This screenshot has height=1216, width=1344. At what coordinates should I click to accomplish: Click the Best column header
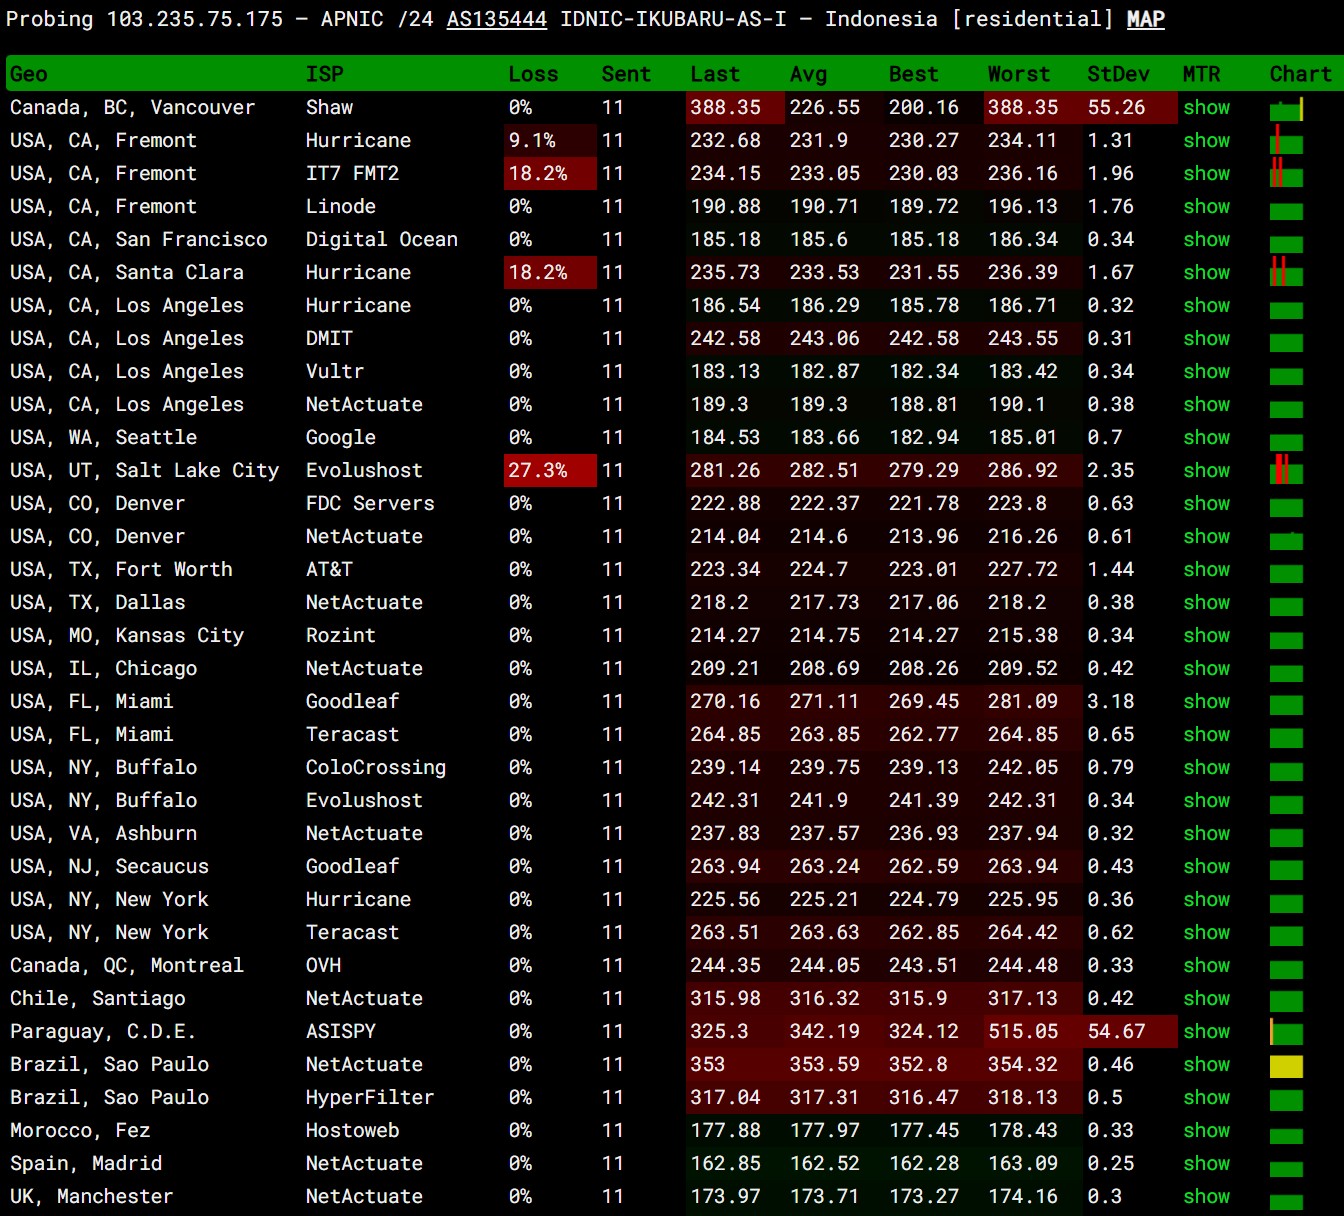(x=913, y=74)
